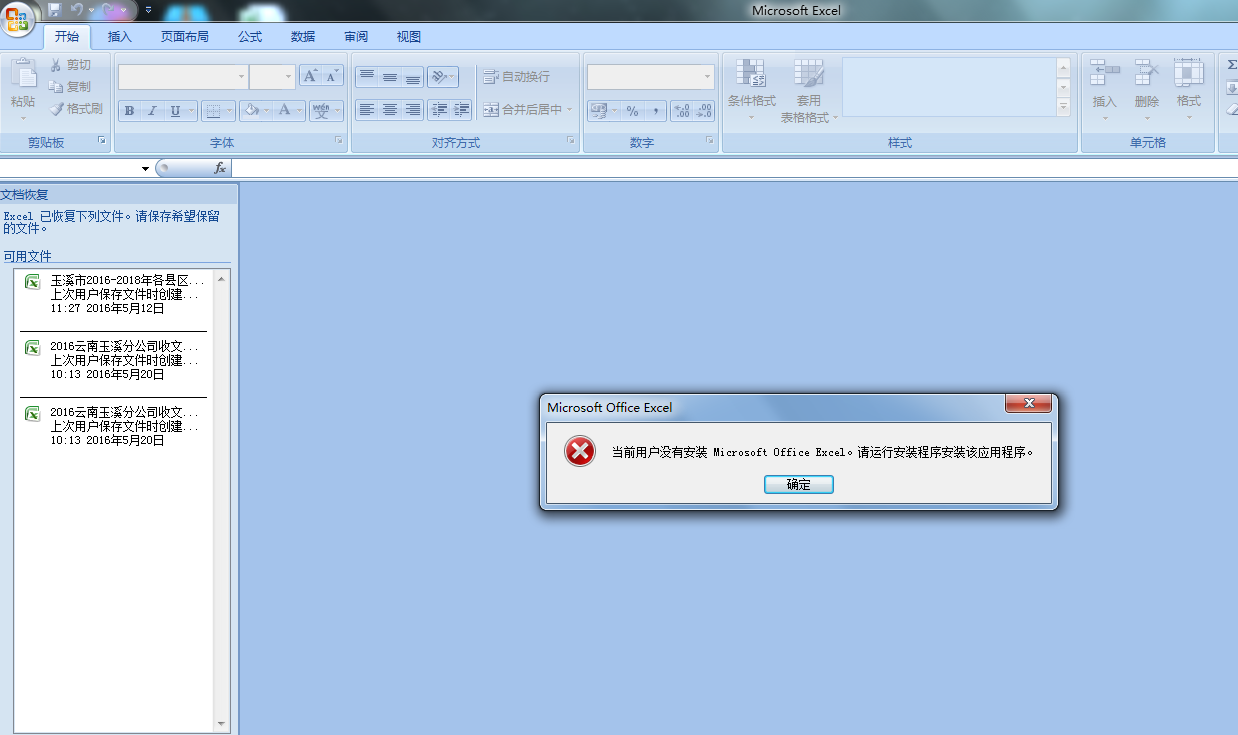Screen dimensions: 1238x735
Task: Toggle Italic formatting
Action: [152, 111]
